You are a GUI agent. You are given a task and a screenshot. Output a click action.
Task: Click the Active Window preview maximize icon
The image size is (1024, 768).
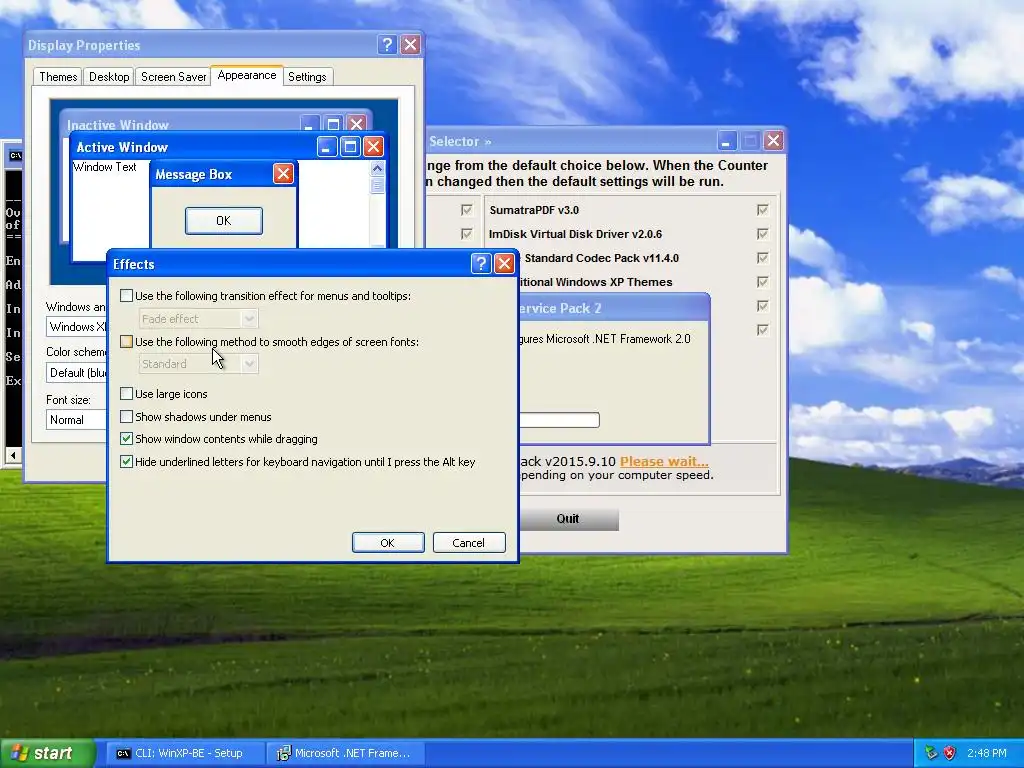(x=350, y=146)
